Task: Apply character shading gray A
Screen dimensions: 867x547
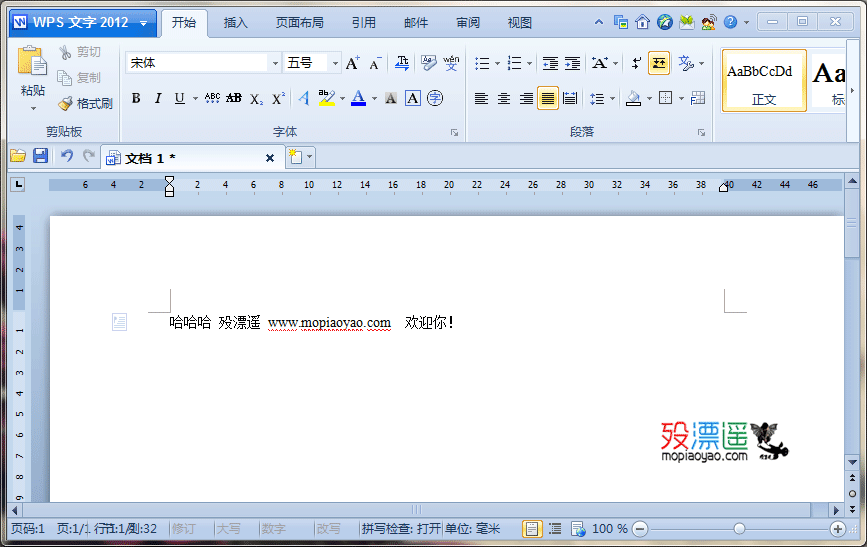Action: [x=391, y=98]
